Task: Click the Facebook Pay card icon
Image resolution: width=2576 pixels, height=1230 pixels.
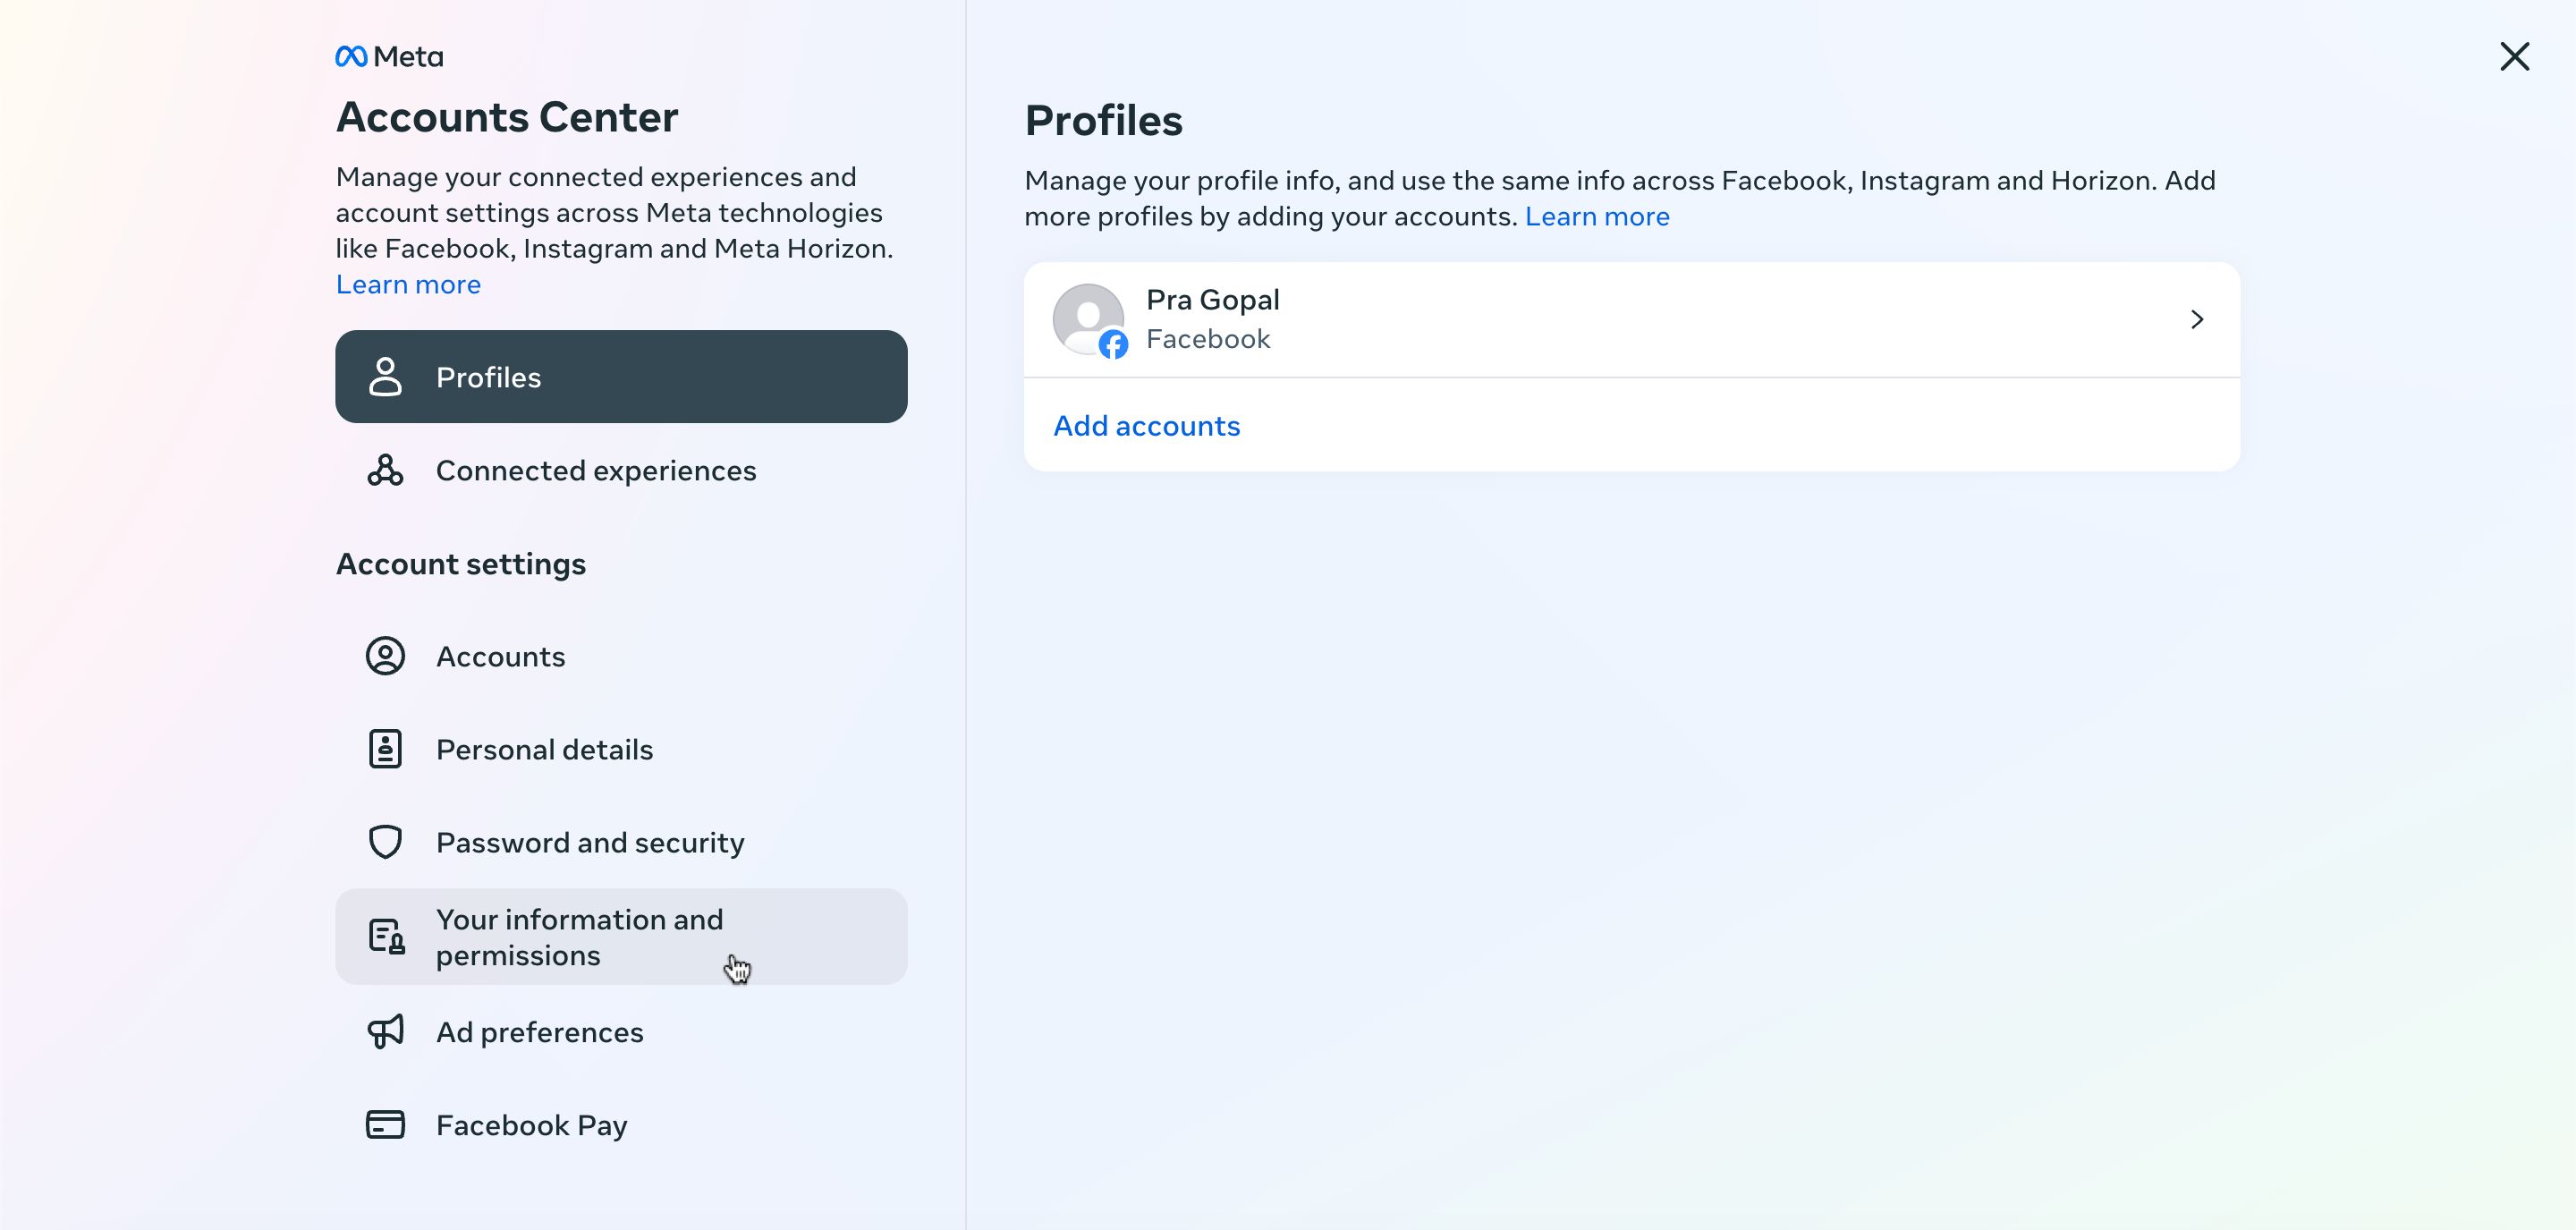Action: point(385,1124)
